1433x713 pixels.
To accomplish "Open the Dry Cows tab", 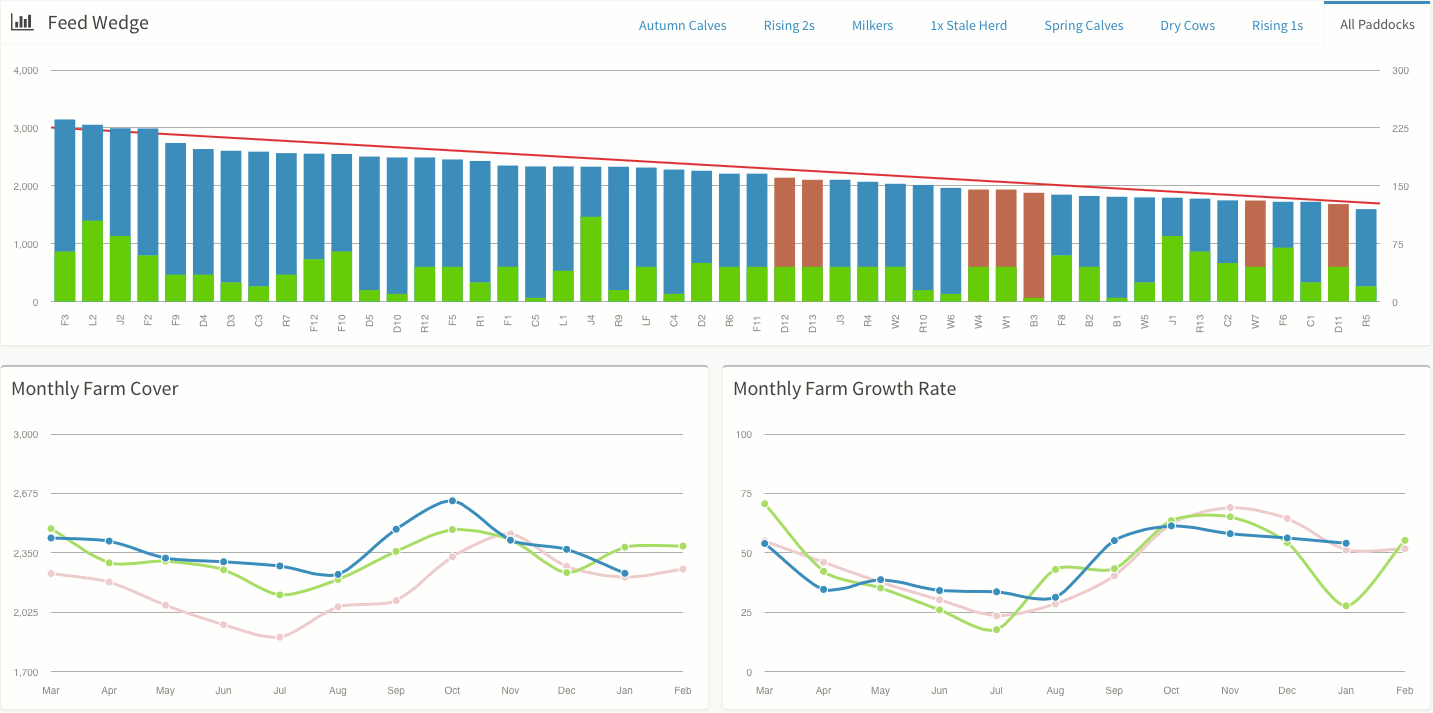I will (x=1187, y=25).
